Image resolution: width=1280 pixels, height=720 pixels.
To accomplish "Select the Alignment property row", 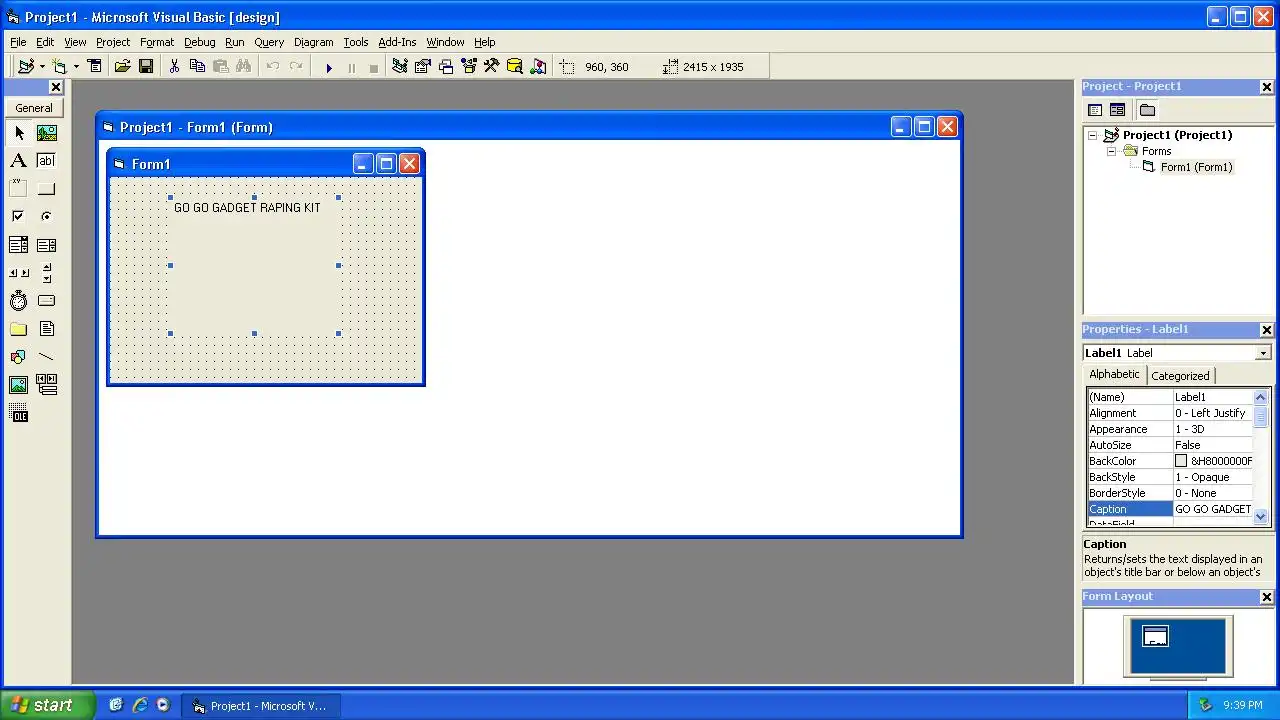I will (x=1169, y=413).
